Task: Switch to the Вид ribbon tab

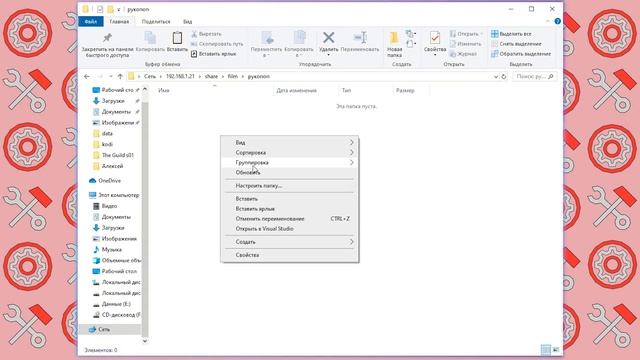Action: [x=187, y=21]
